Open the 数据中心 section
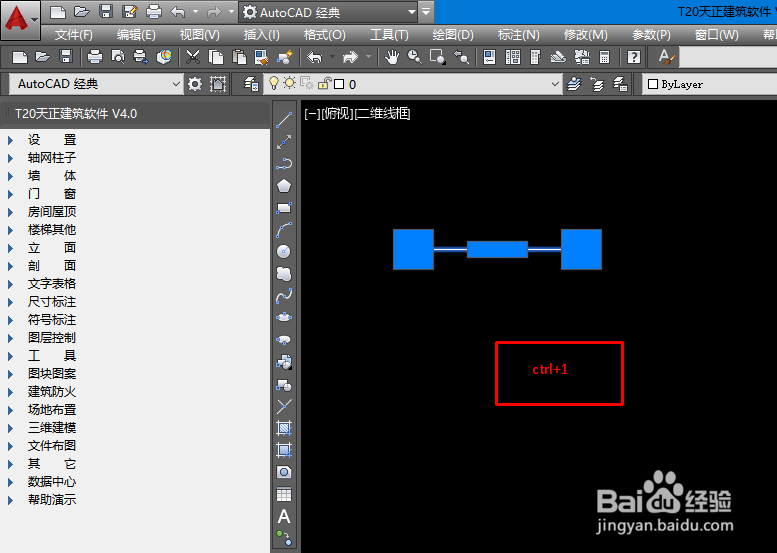The height and width of the screenshot is (553, 777). [x=52, y=482]
